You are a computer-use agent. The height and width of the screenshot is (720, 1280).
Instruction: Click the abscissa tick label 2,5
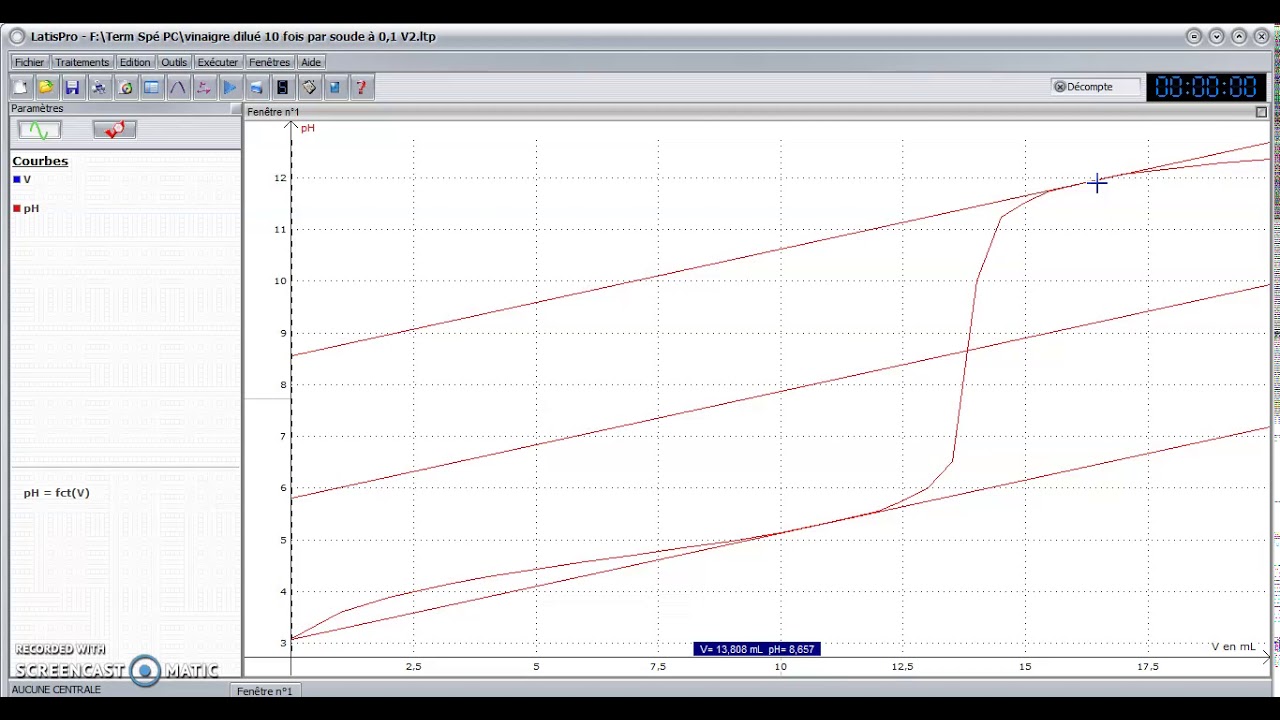click(x=413, y=667)
